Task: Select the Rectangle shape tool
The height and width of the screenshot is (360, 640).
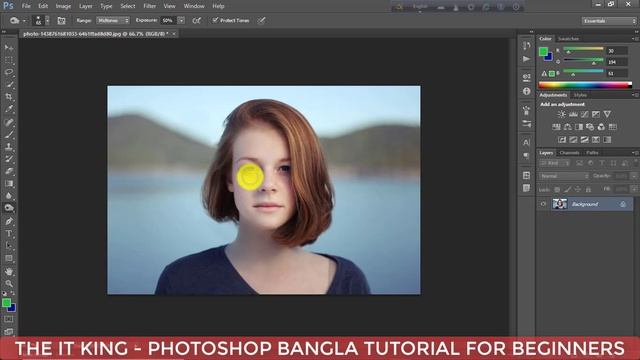Action: click(x=9, y=258)
